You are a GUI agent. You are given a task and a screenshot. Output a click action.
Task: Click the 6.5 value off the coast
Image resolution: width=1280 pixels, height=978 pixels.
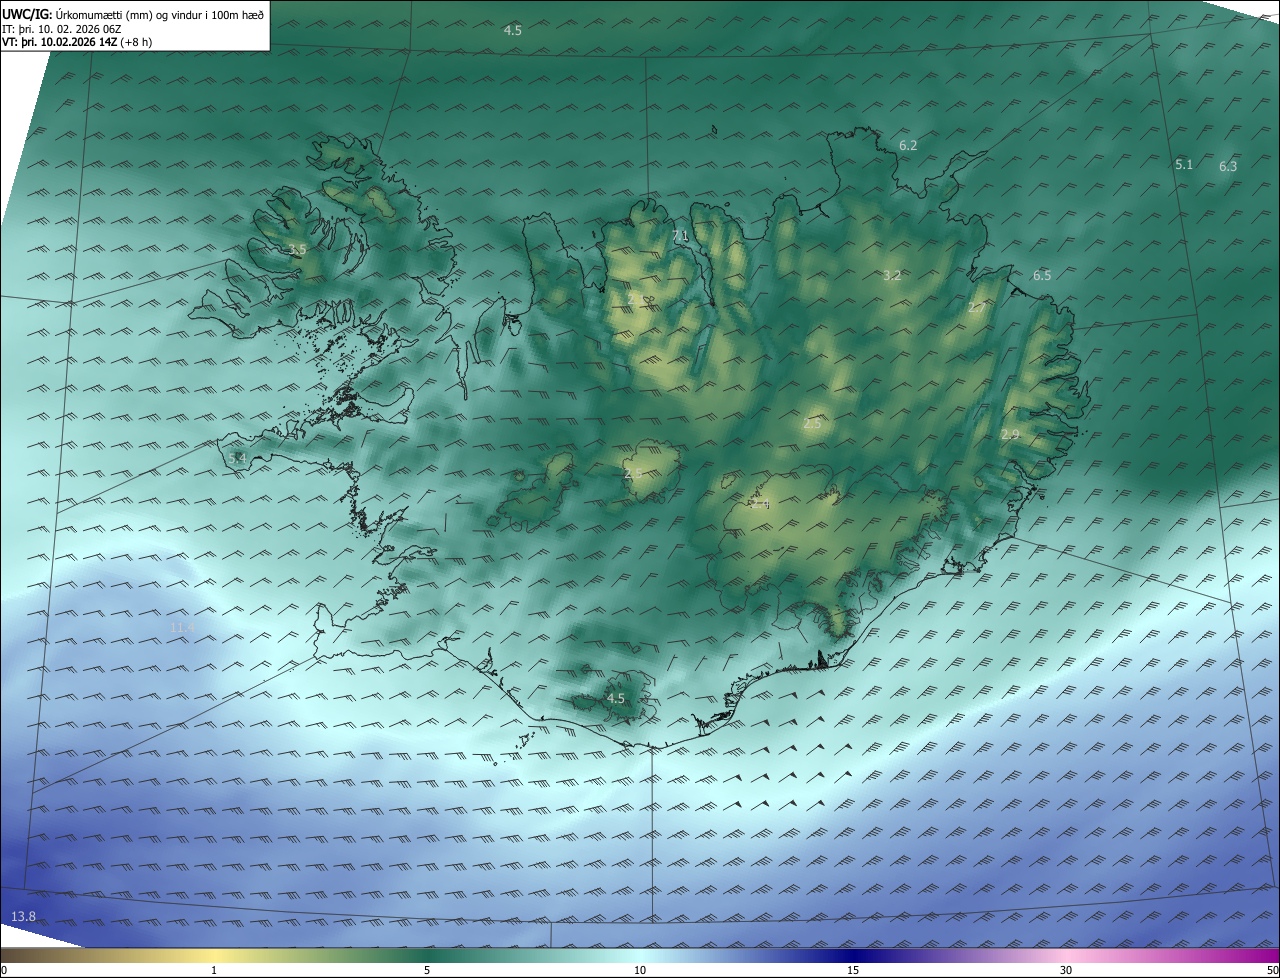1042,275
